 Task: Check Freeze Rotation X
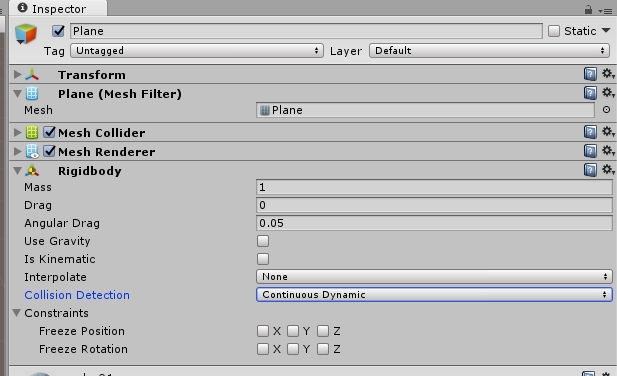coord(263,349)
